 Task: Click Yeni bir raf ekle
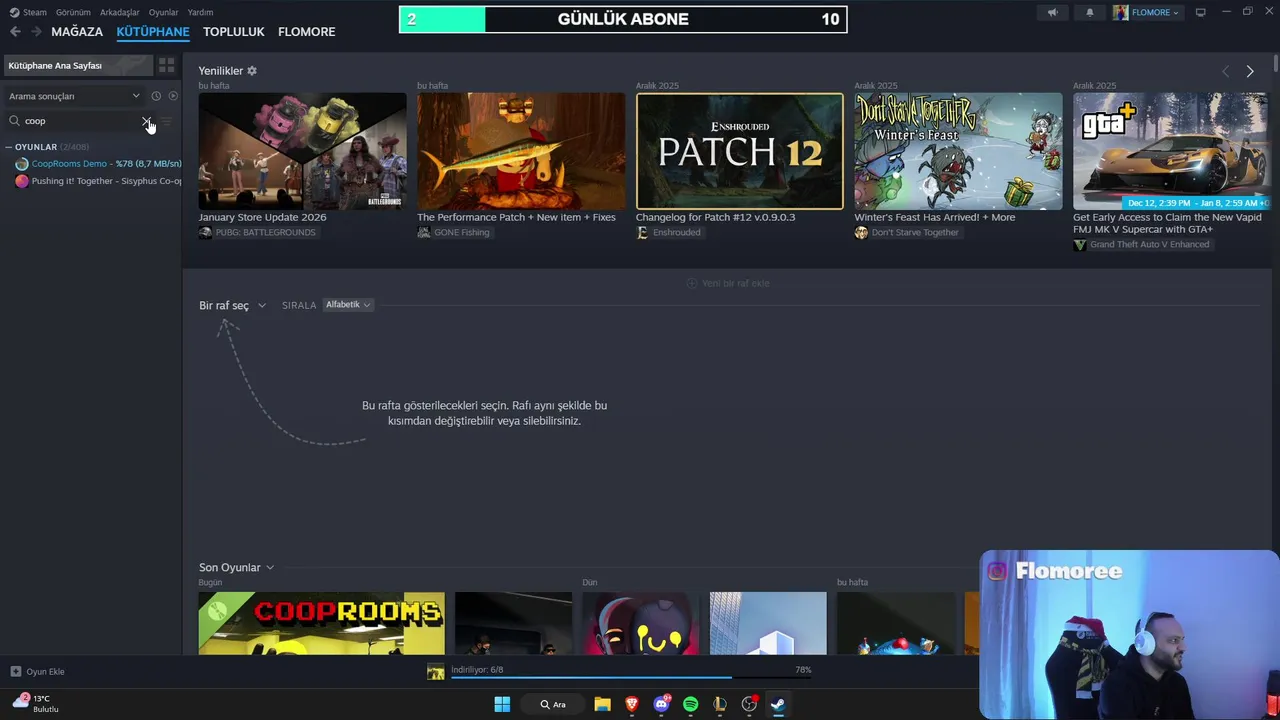728,283
